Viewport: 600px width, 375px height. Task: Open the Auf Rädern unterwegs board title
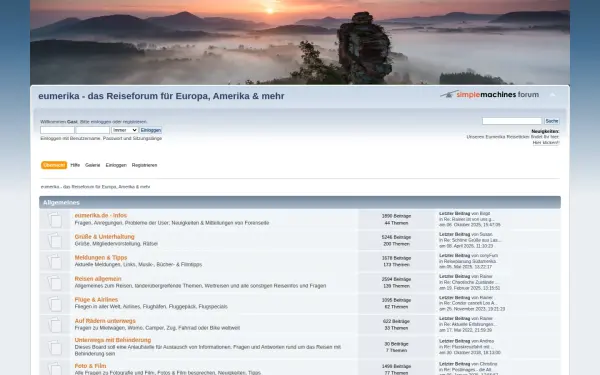tap(105, 321)
